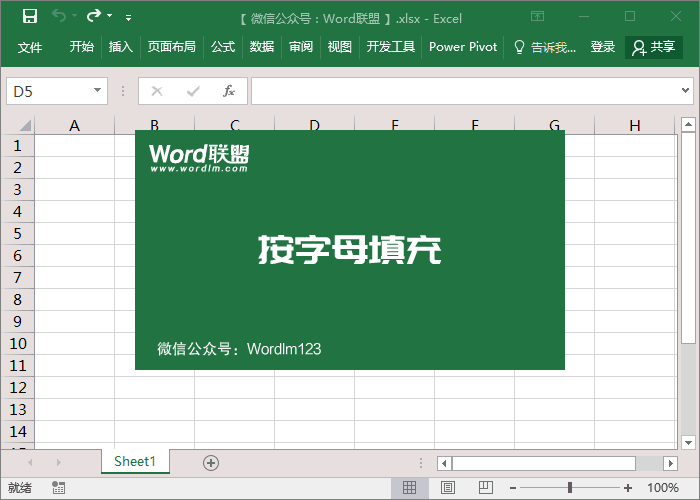Click the Cancel X icon in formula bar

pyautogui.click(x=157, y=91)
